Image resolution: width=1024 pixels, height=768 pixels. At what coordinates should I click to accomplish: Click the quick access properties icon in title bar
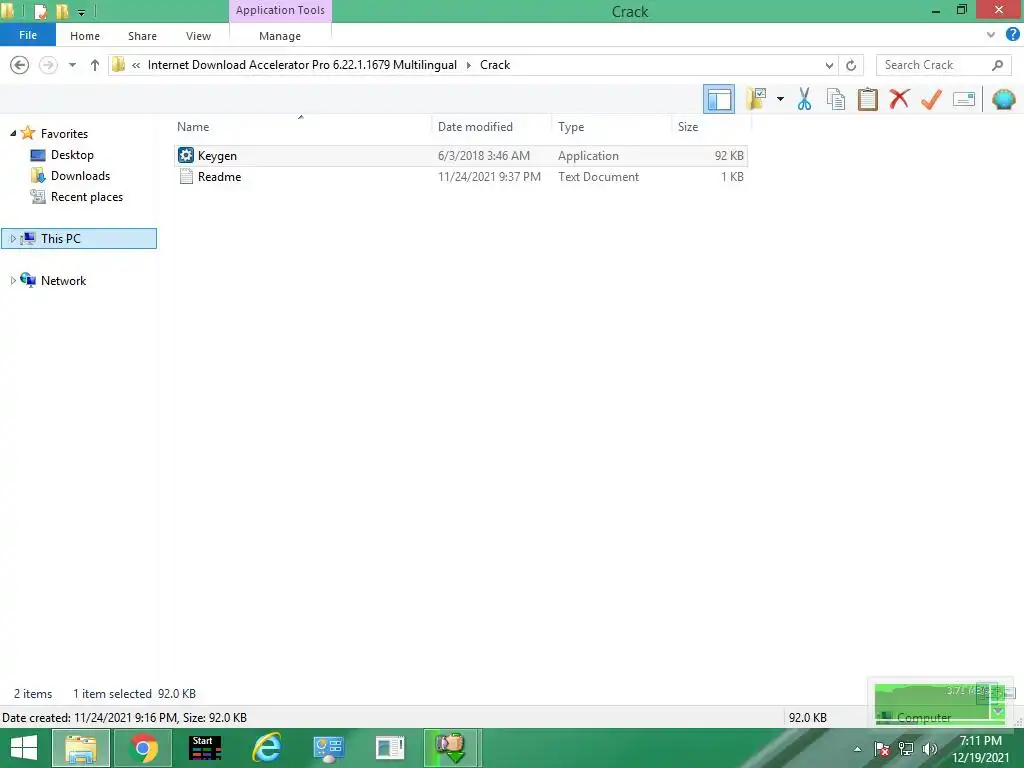pyautogui.click(x=40, y=11)
